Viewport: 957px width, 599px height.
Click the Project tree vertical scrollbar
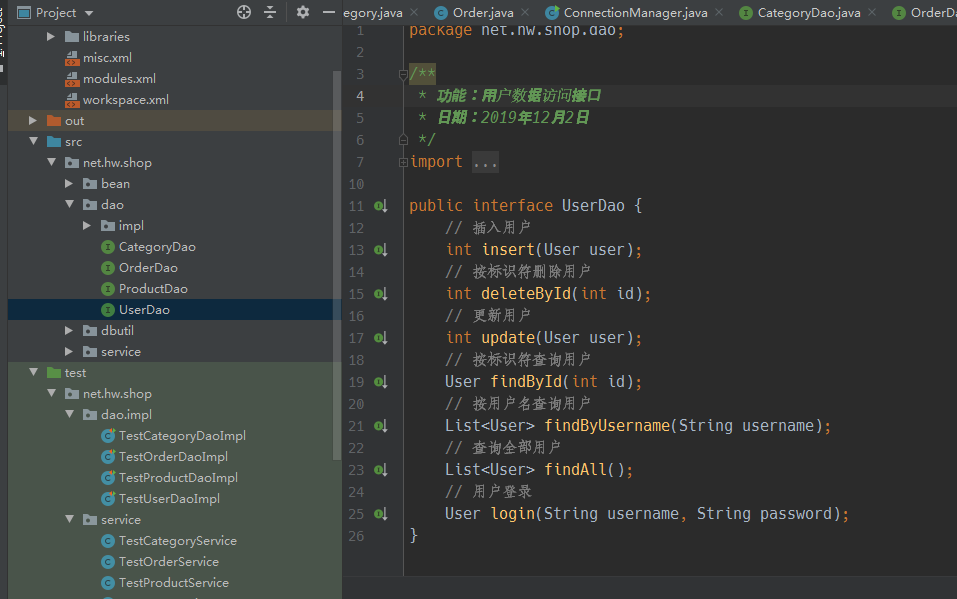(x=337, y=266)
